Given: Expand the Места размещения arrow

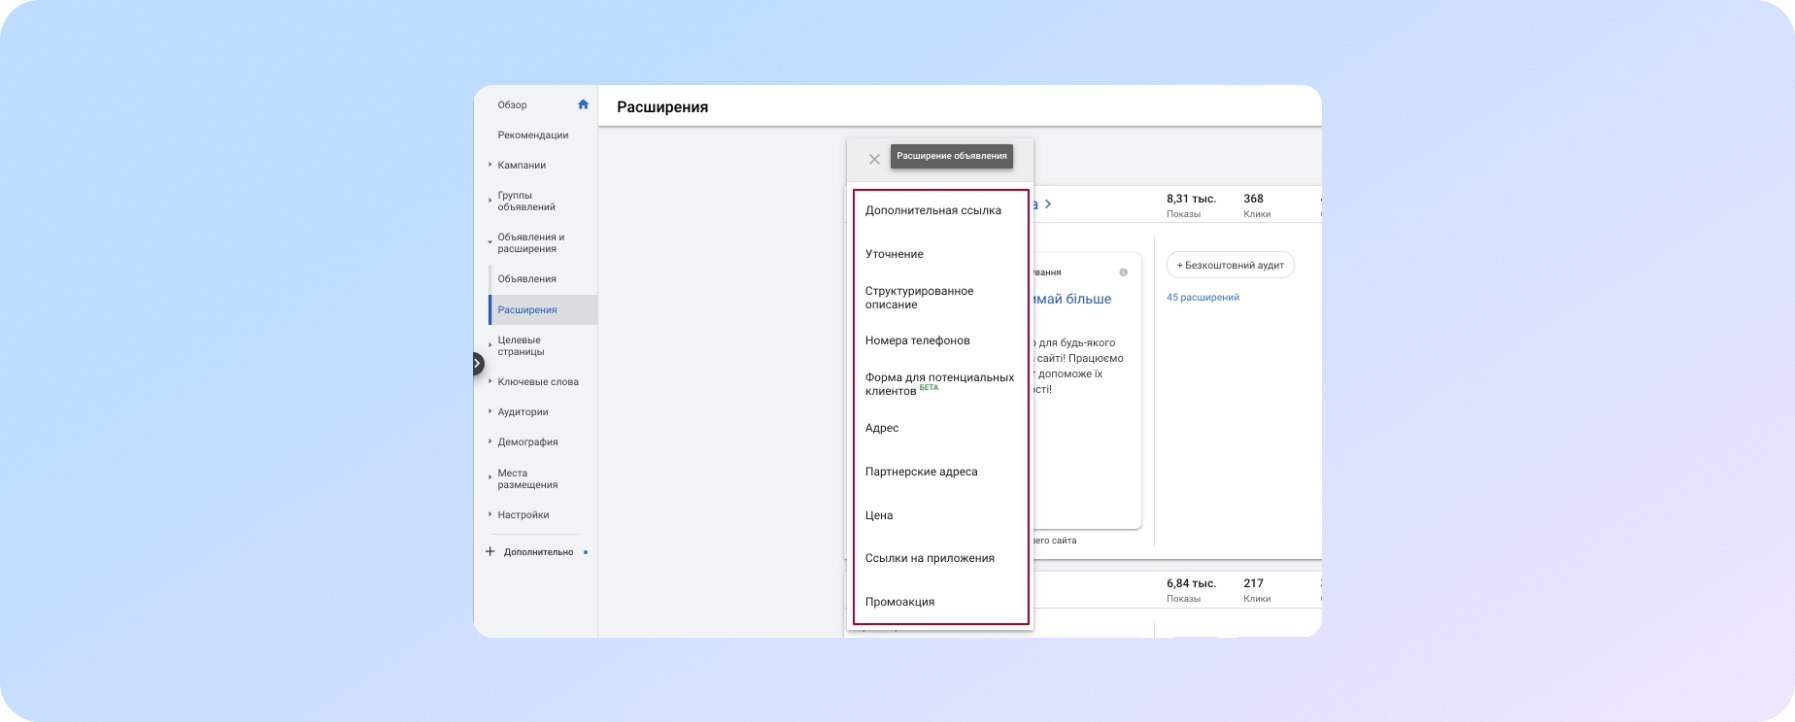Looking at the screenshot, I should point(490,478).
